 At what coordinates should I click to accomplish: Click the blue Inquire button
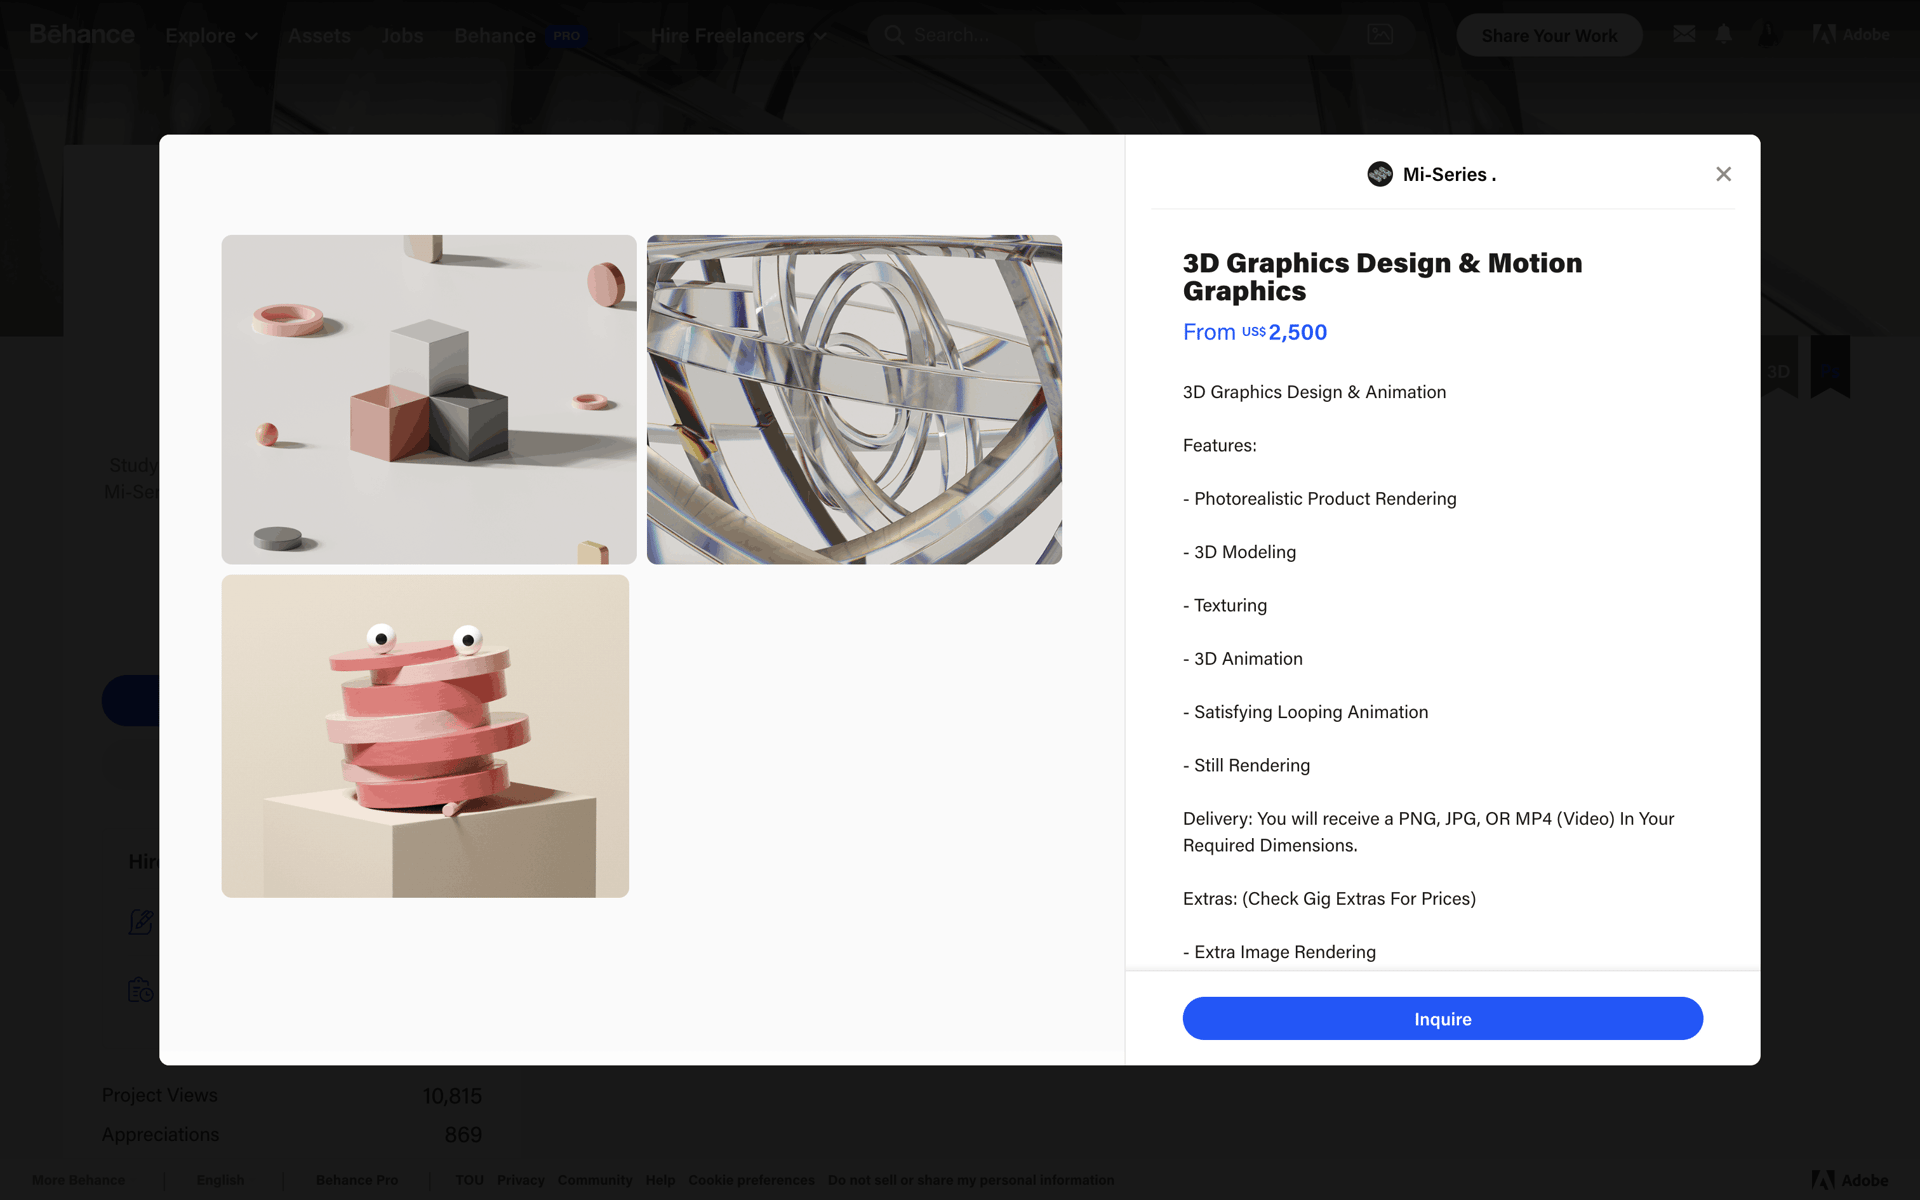(x=1442, y=1018)
